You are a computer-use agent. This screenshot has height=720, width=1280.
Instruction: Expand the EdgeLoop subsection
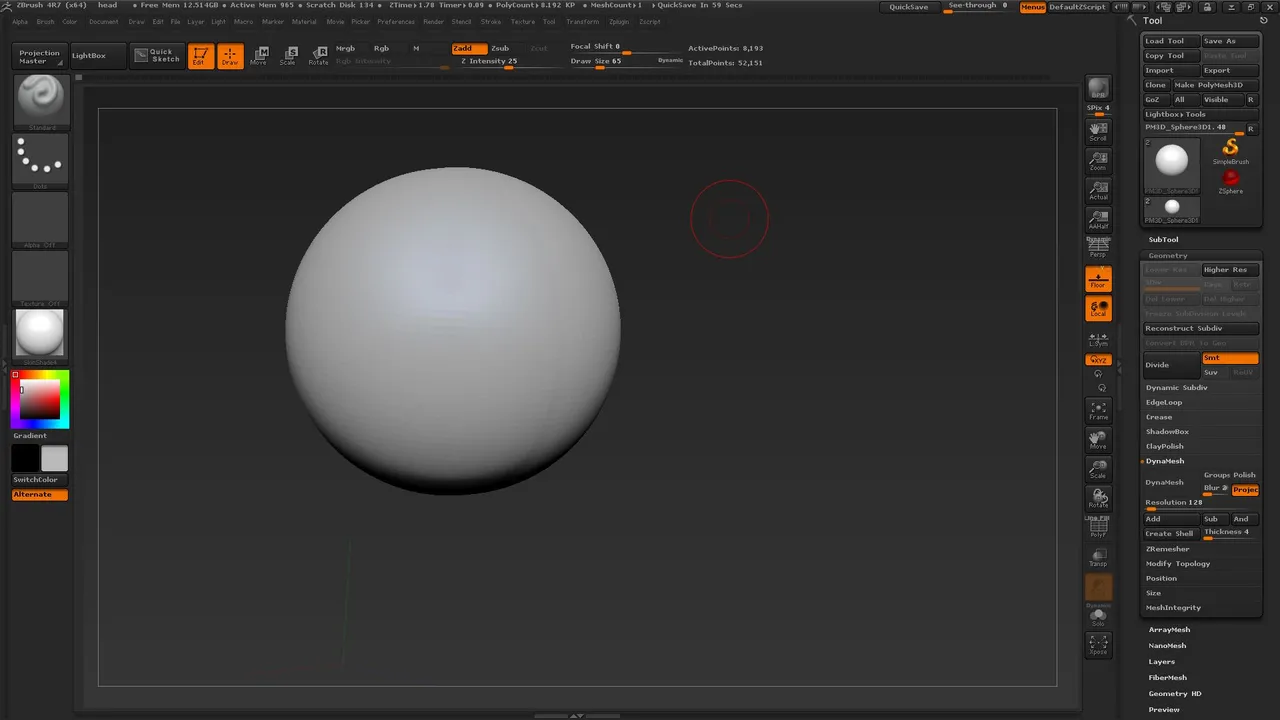click(1164, 402)
